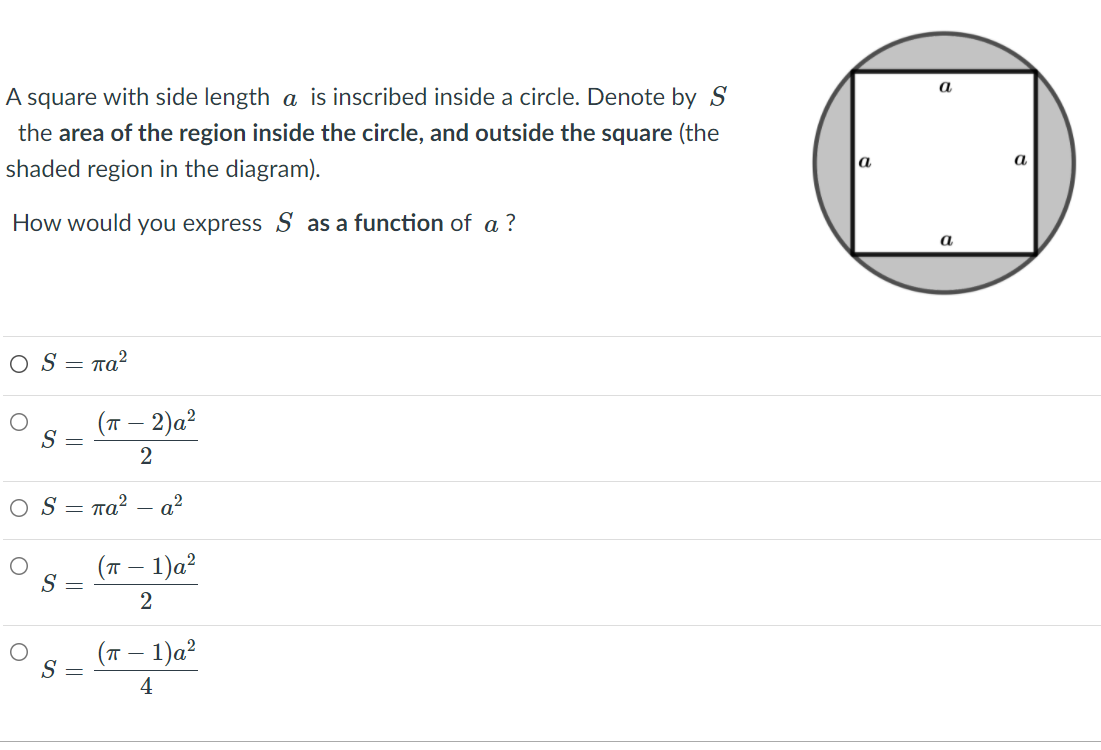The height and width of the screenshot is (750, 1101).
Task: Select the option S = (π − 1)a²/2
Action: point(17,566)
